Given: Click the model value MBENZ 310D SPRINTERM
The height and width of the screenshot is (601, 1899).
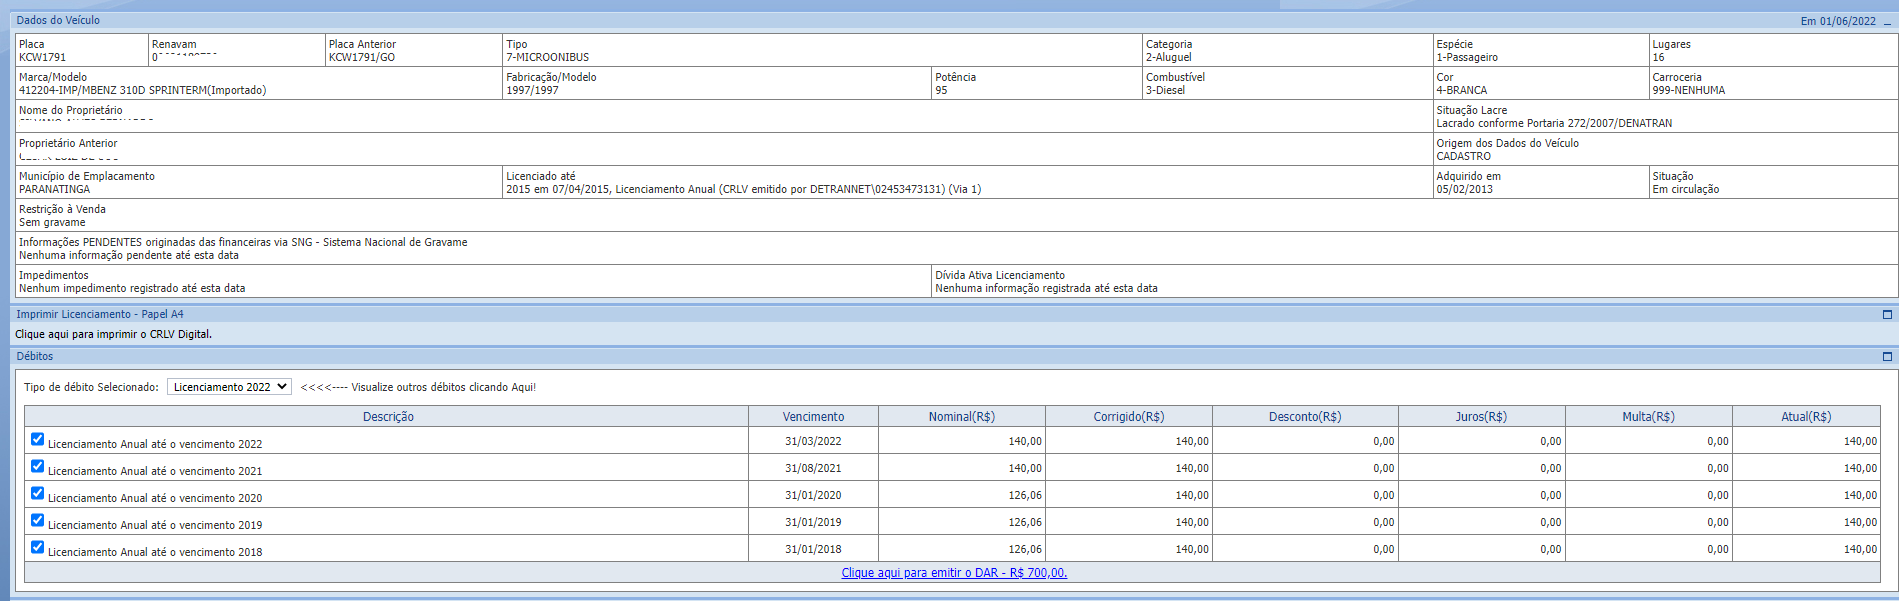Looking at the screenshot, I should (142, 90).
